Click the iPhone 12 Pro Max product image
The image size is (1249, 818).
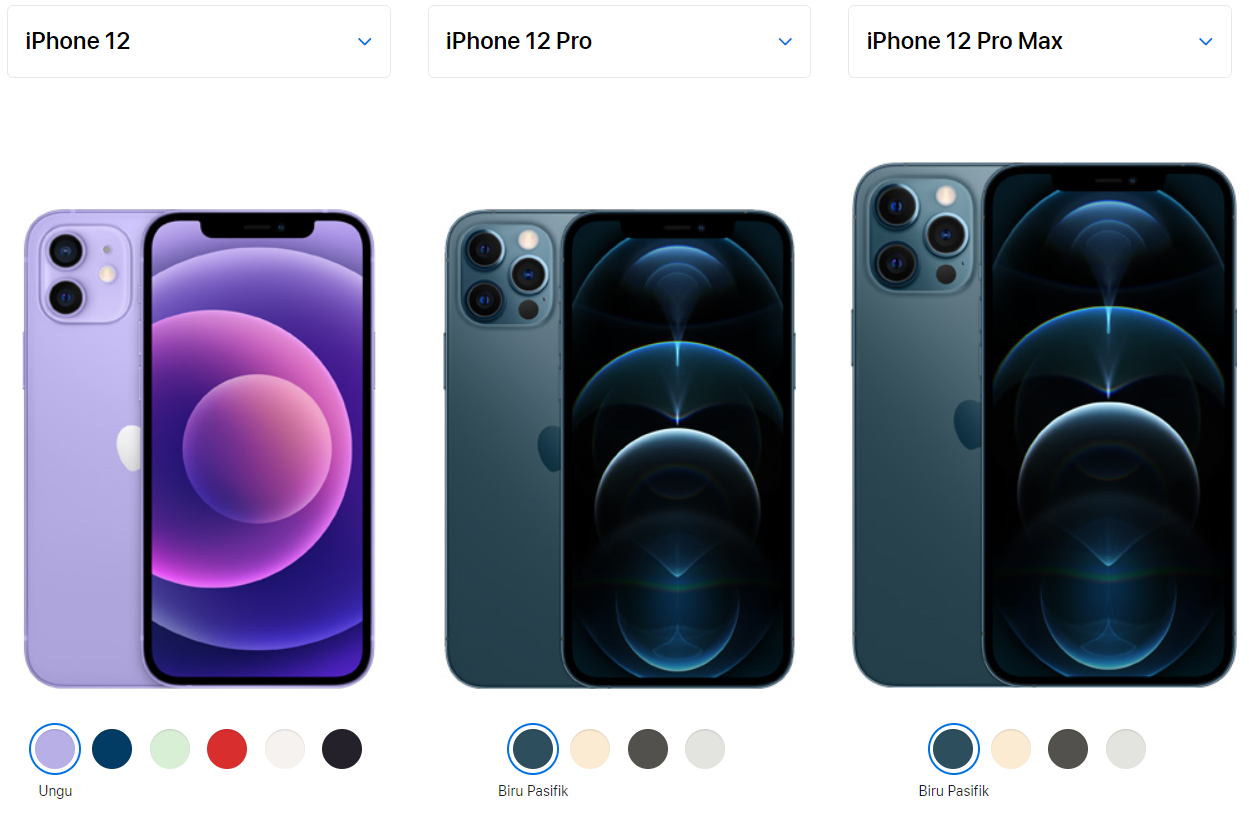point(1044,425)
